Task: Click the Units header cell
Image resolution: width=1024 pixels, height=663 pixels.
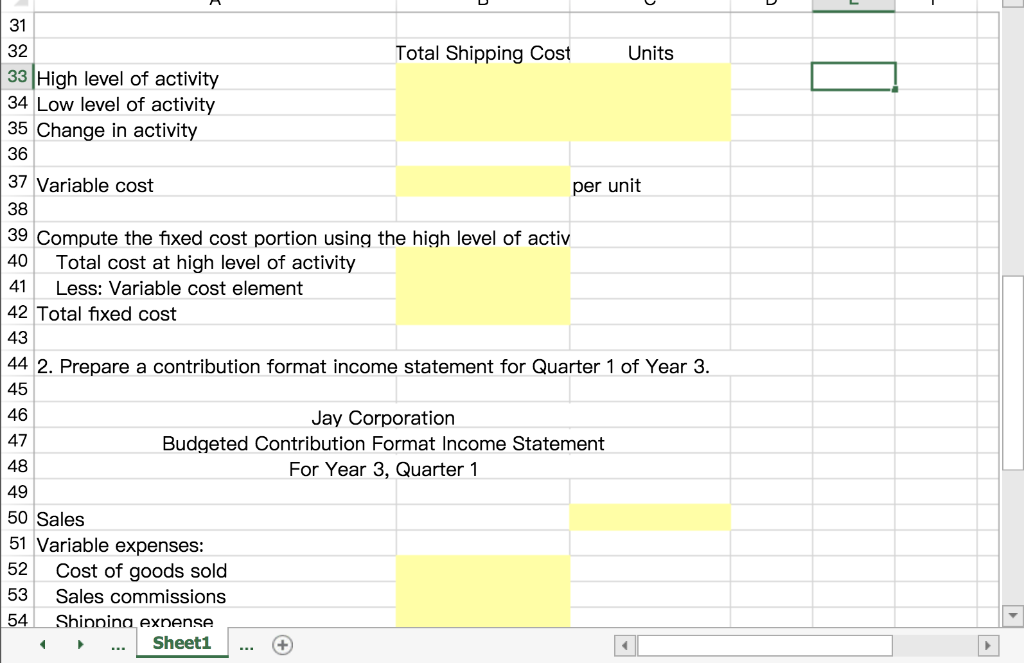Action: [650, 52]
